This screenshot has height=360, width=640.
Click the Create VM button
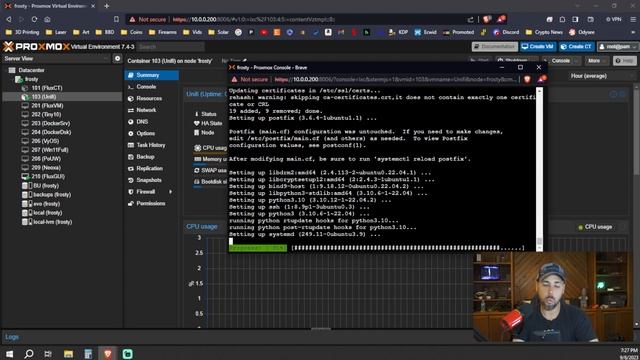click(x=538, y=47)
